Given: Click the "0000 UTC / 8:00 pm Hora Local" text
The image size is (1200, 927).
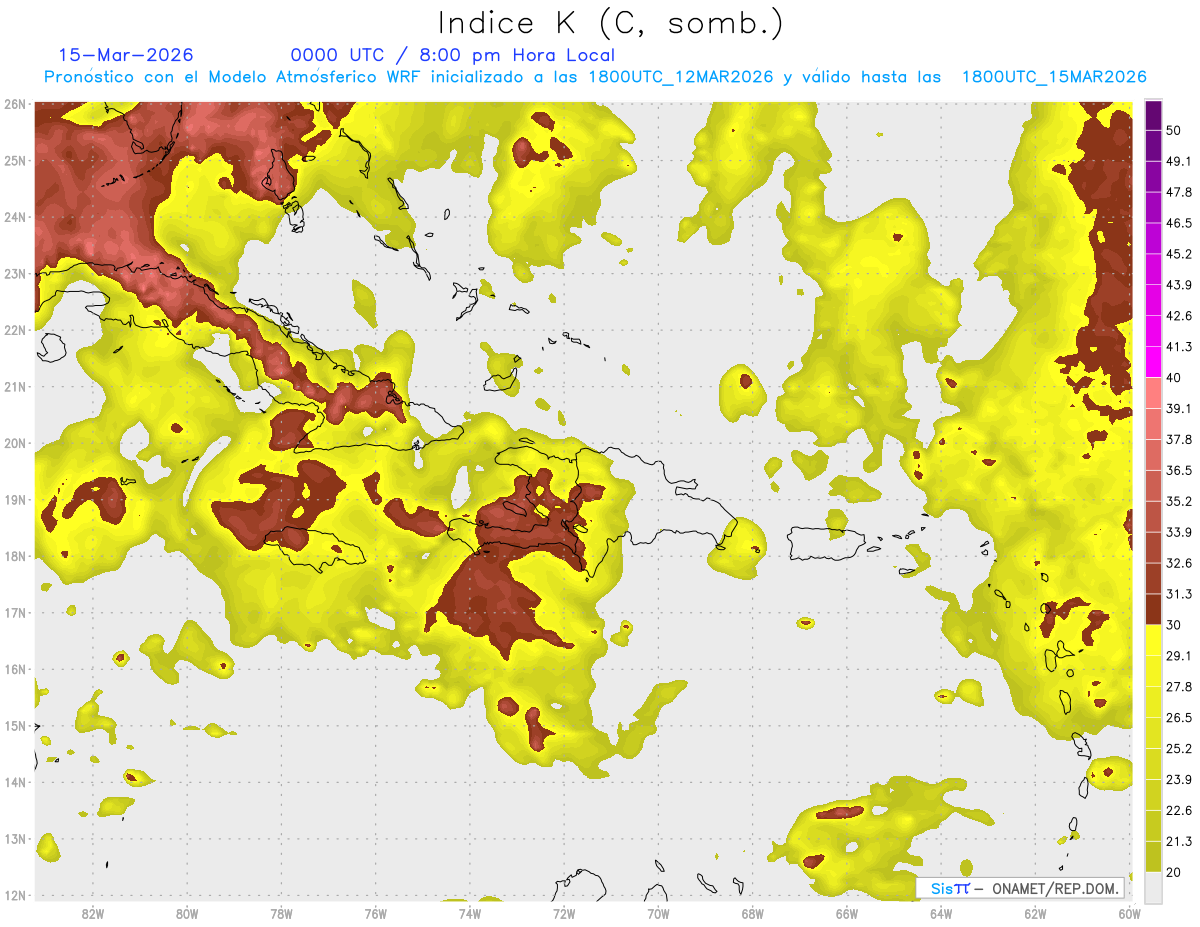Looking at the screenshot, I should 453,56.
